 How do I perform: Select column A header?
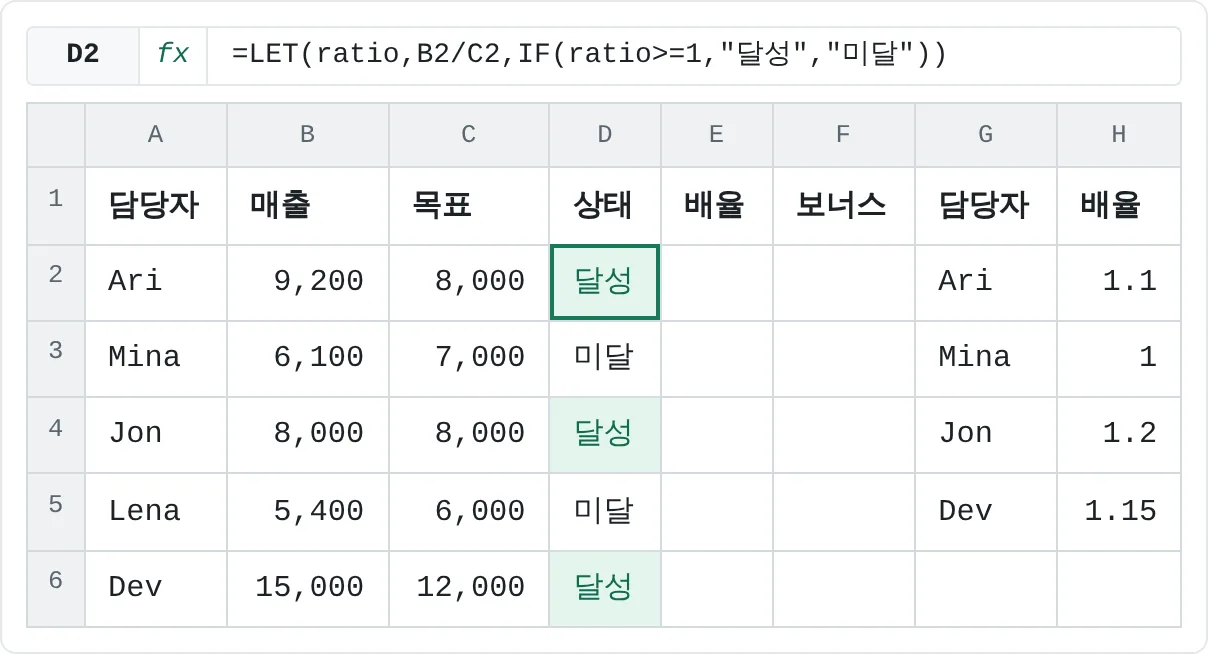pos(156,135)
